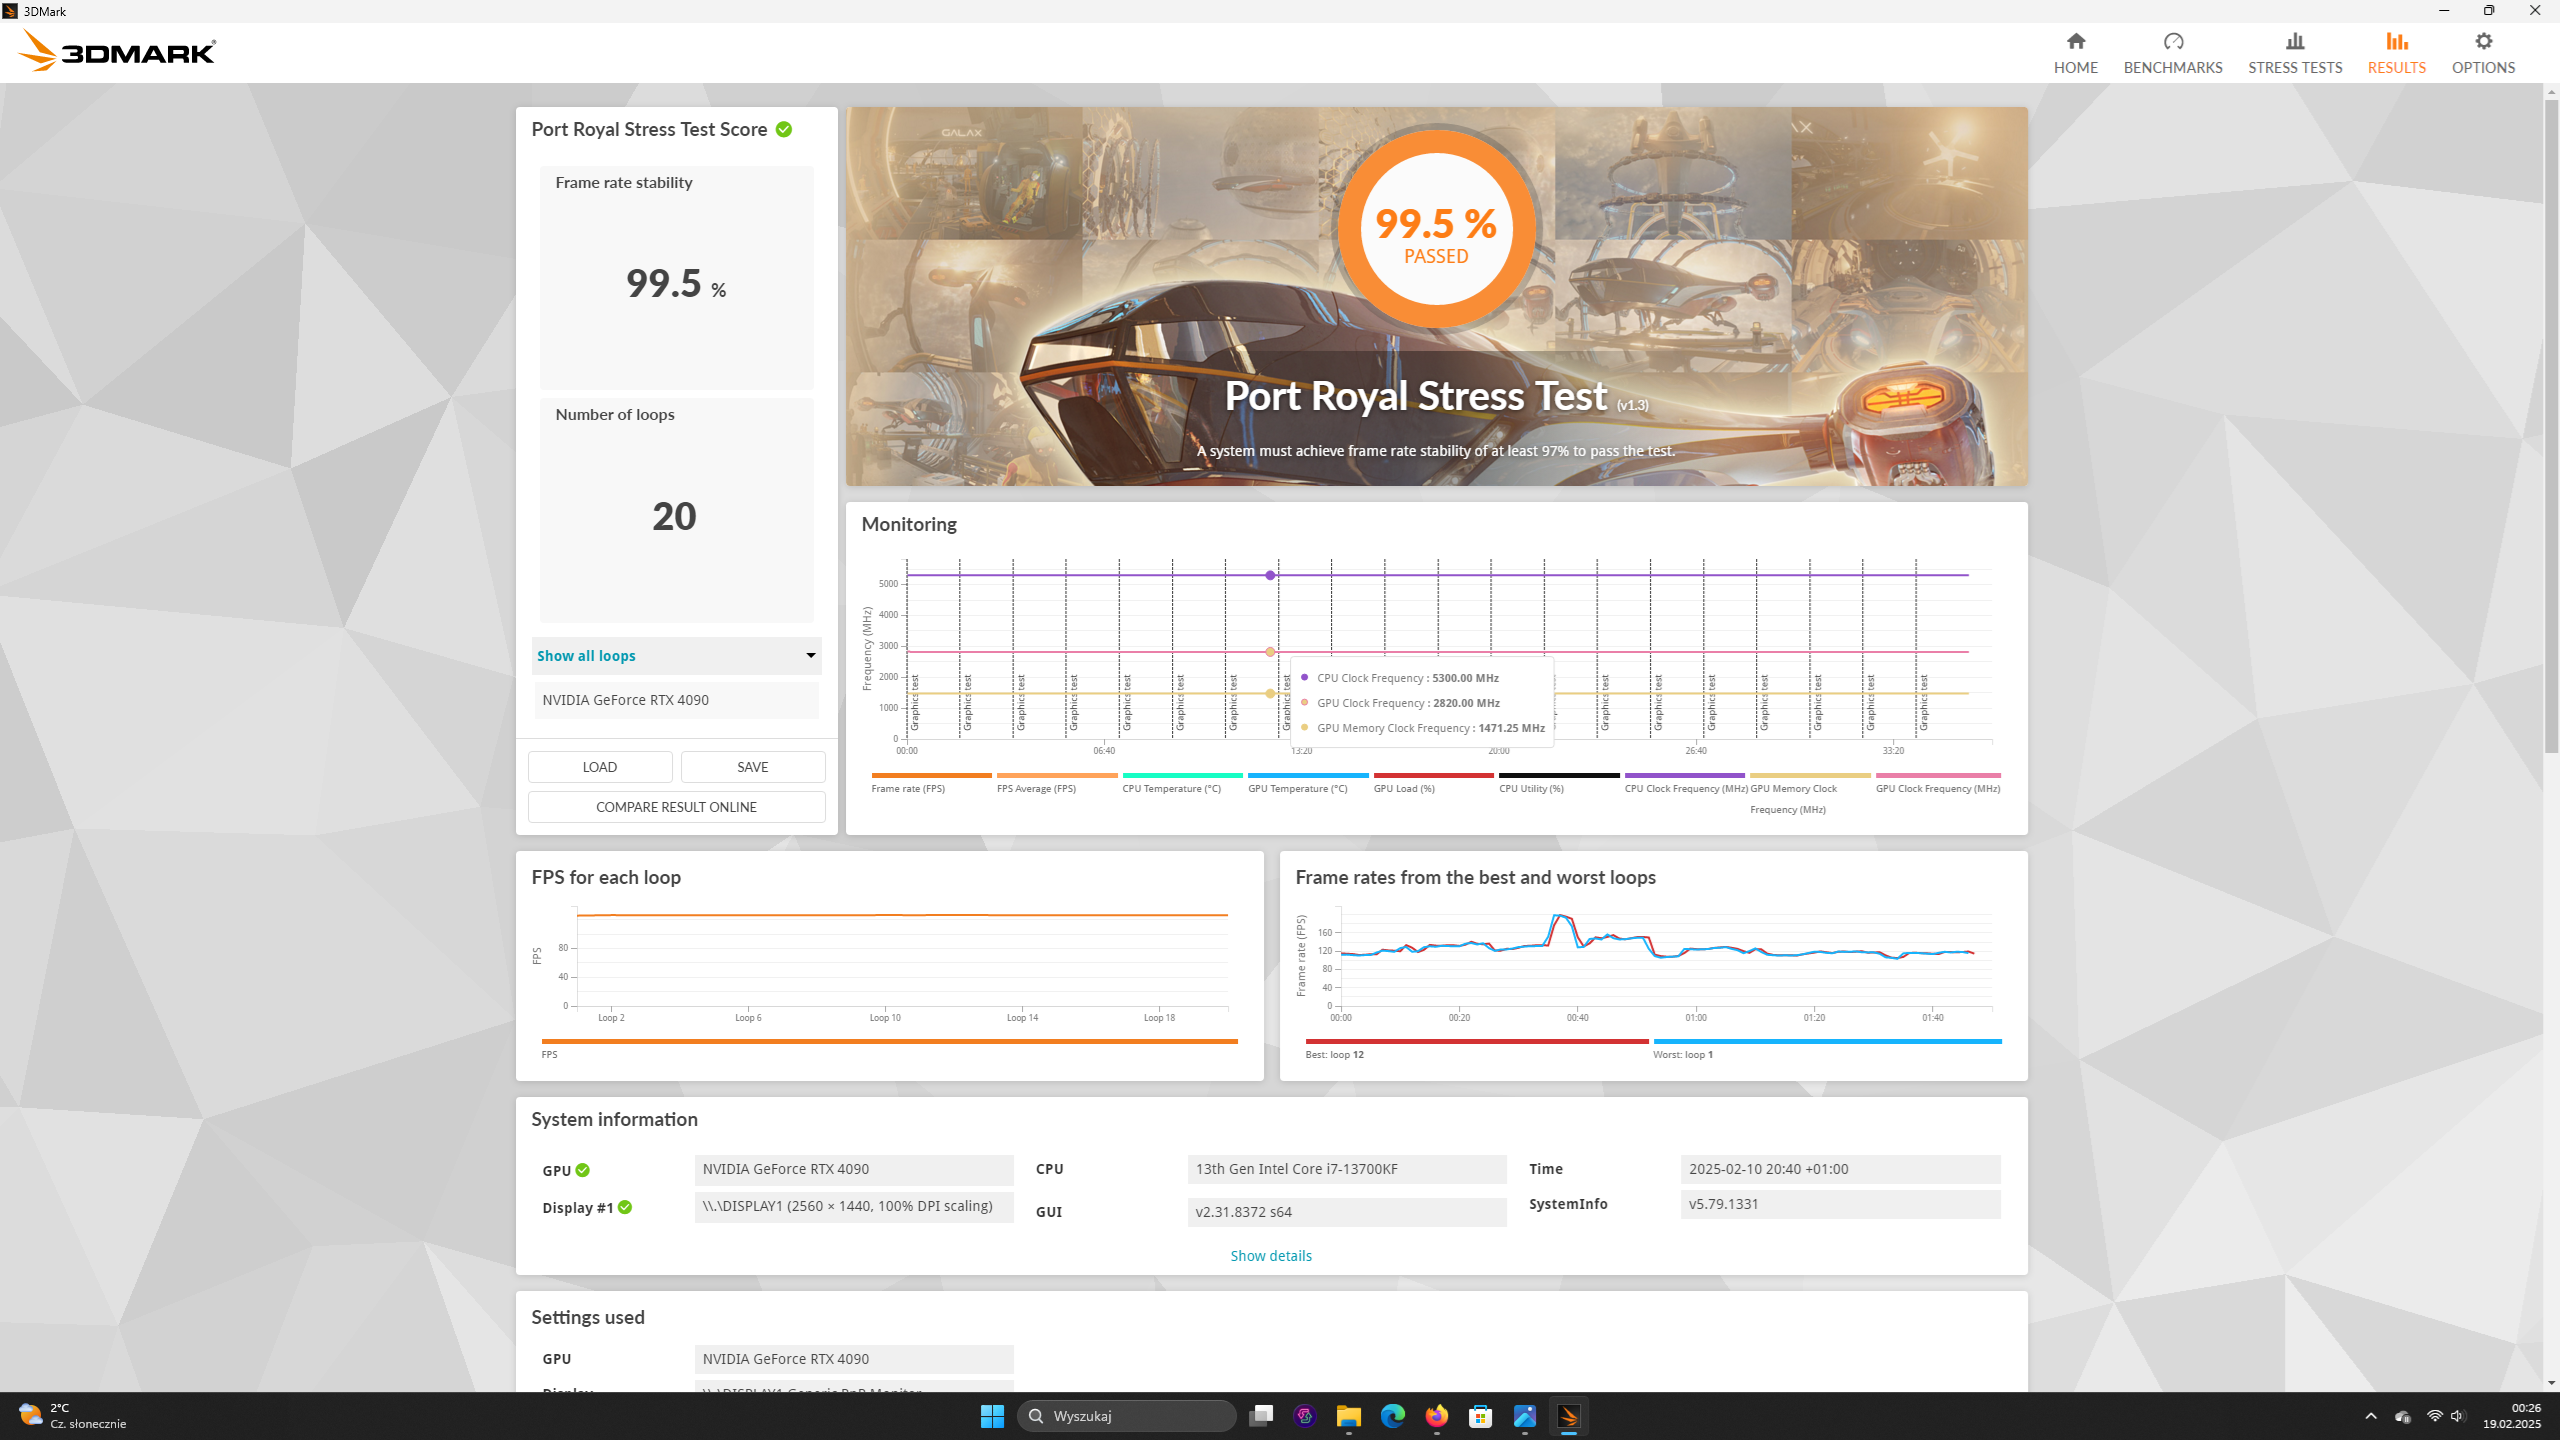Click green check icon next to GPU
The image size is (2560, 1440).
point(583,1170)
